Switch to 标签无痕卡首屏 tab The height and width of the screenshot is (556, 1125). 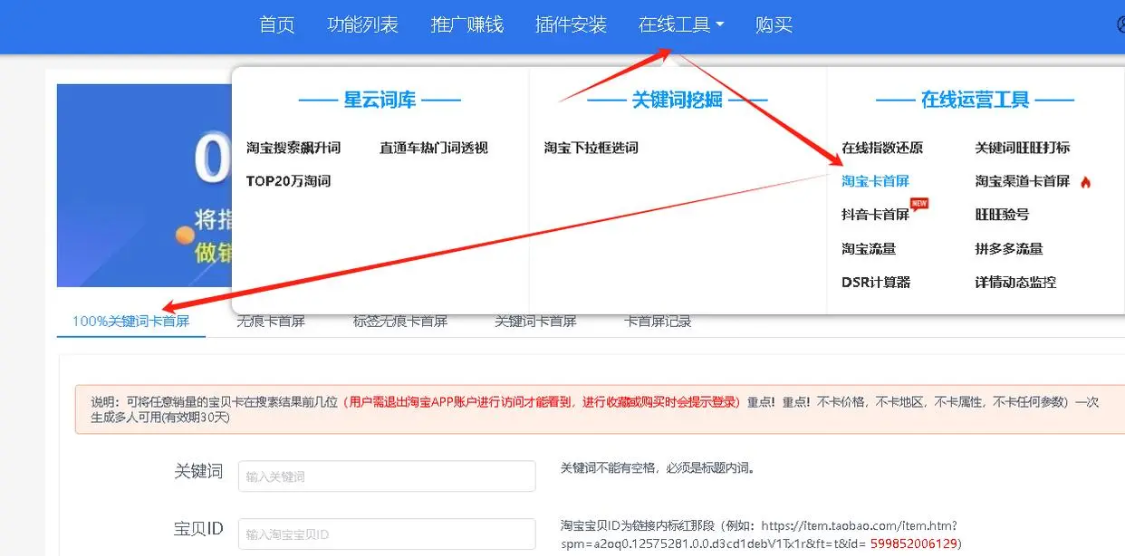(x=400, y=321)
